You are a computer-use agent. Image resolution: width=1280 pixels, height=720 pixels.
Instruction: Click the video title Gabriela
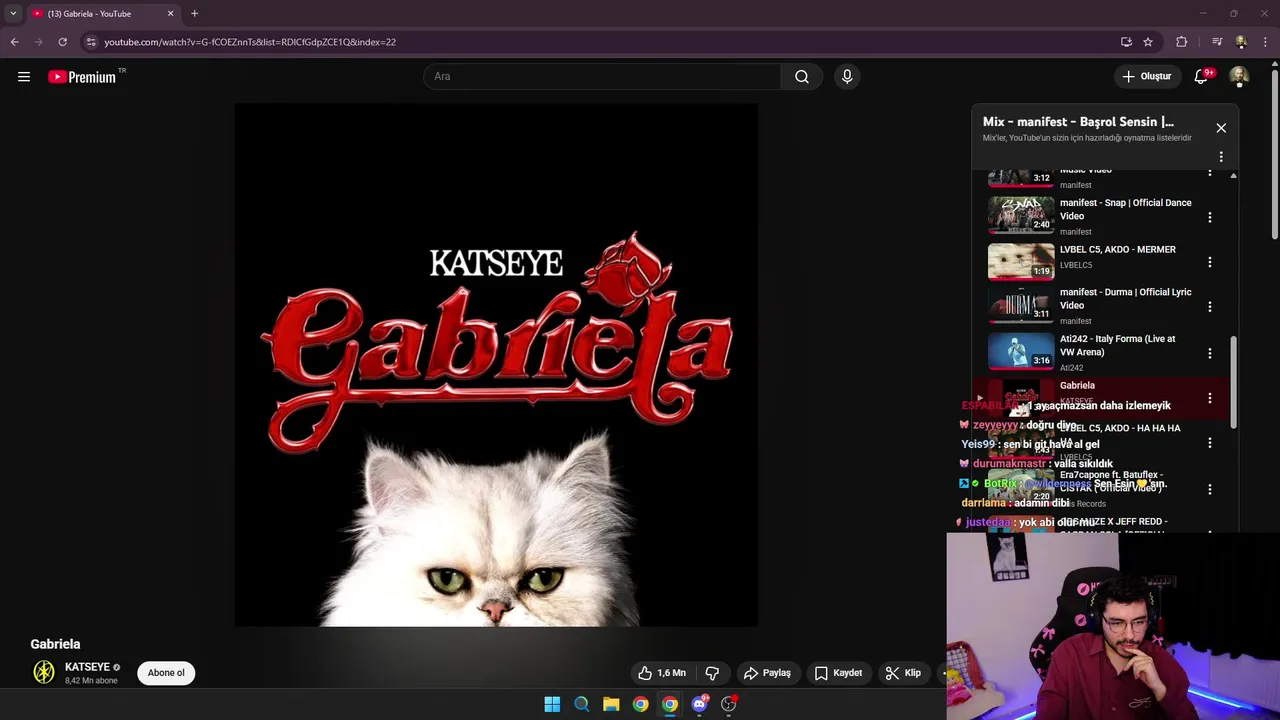(55, 644)
